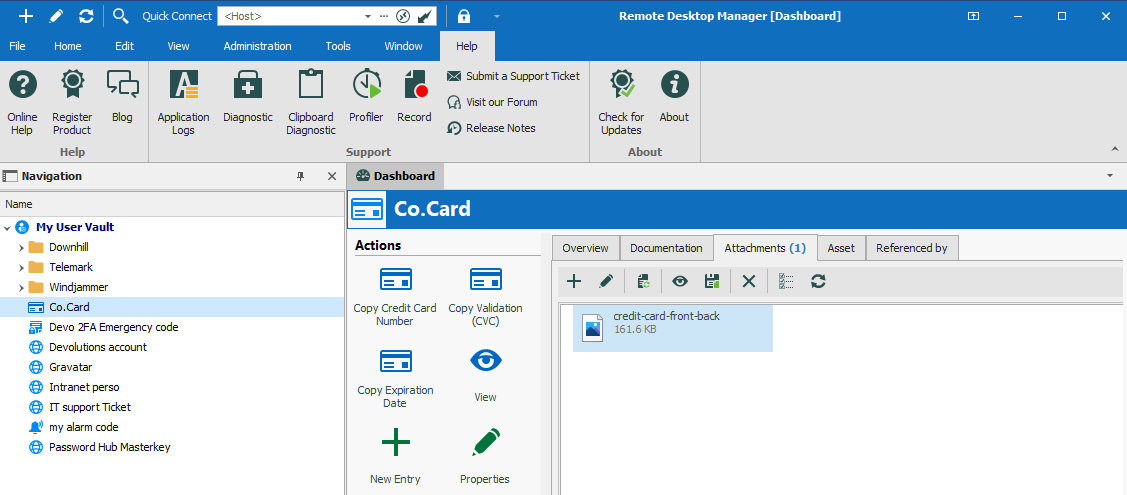Click the eye icon in attachments toolbar

[x=679, y=282]
